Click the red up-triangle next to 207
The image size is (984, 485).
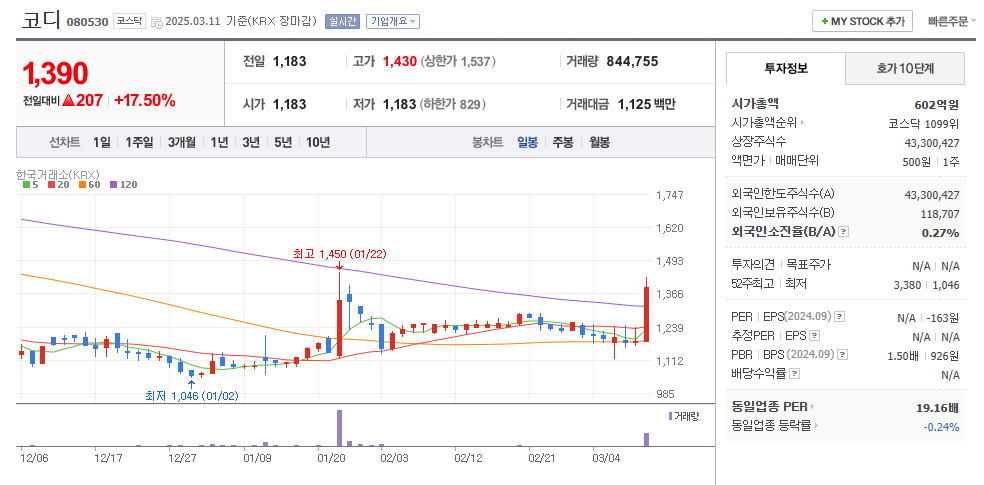[x=68, y=100]
